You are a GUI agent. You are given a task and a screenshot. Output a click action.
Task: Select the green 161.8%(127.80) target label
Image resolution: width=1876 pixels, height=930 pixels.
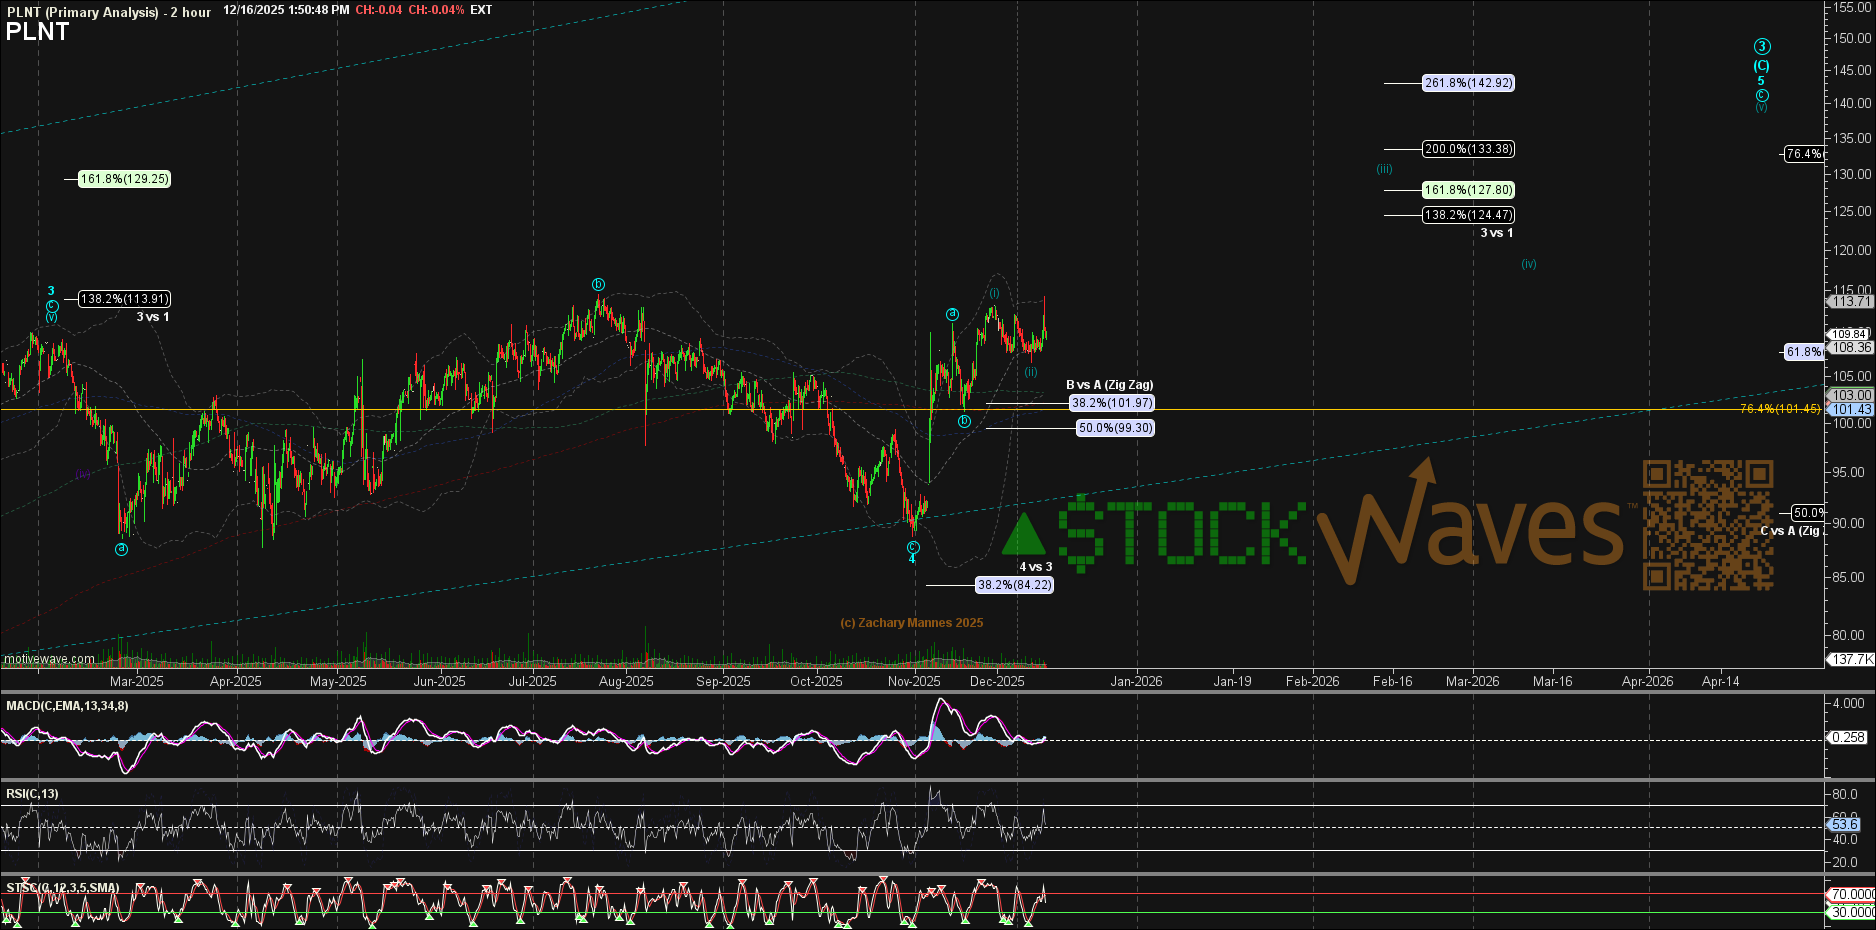click(1468, 190)
